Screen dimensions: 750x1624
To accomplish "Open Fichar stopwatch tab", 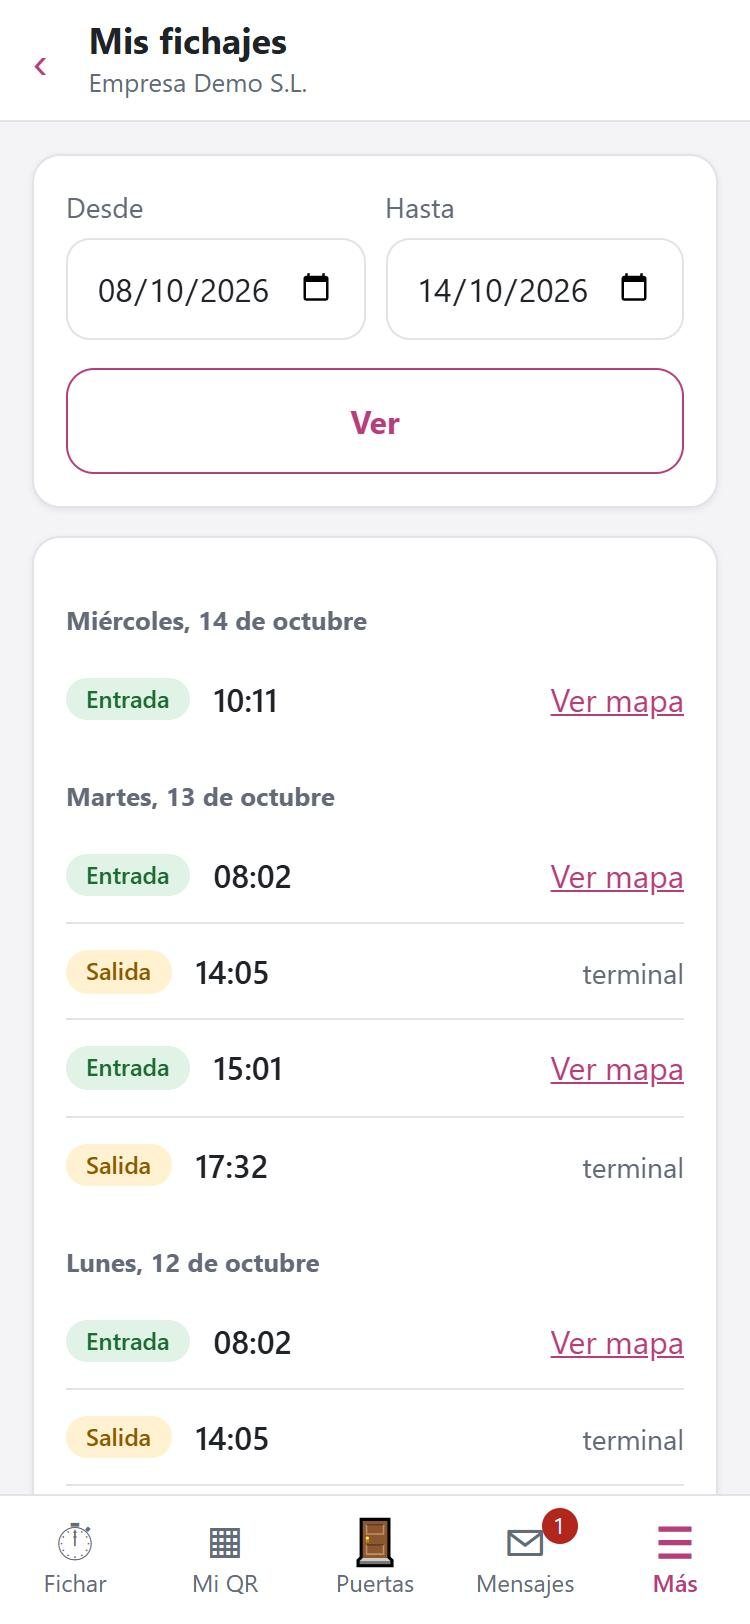I will click(x=75, y=1558).
